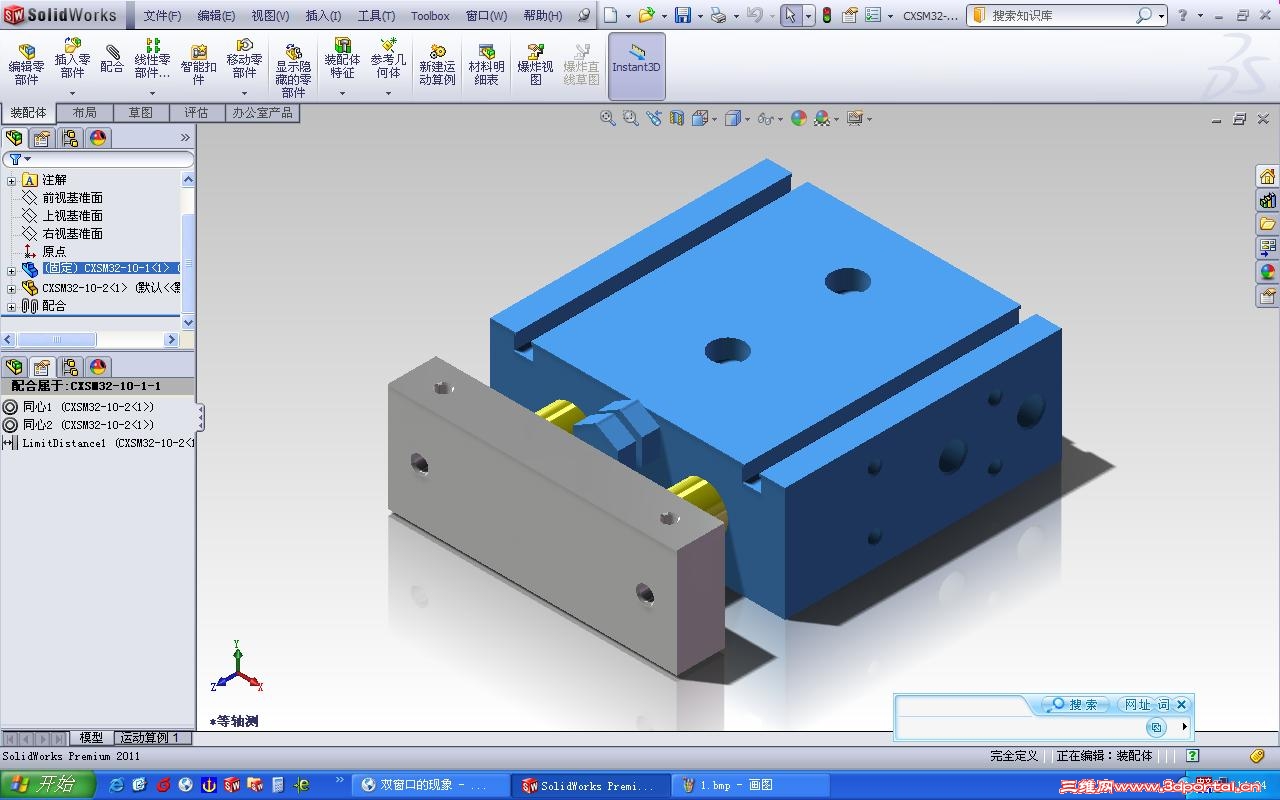
Task: Open the Toolbox menu
Action: point(430,16)
